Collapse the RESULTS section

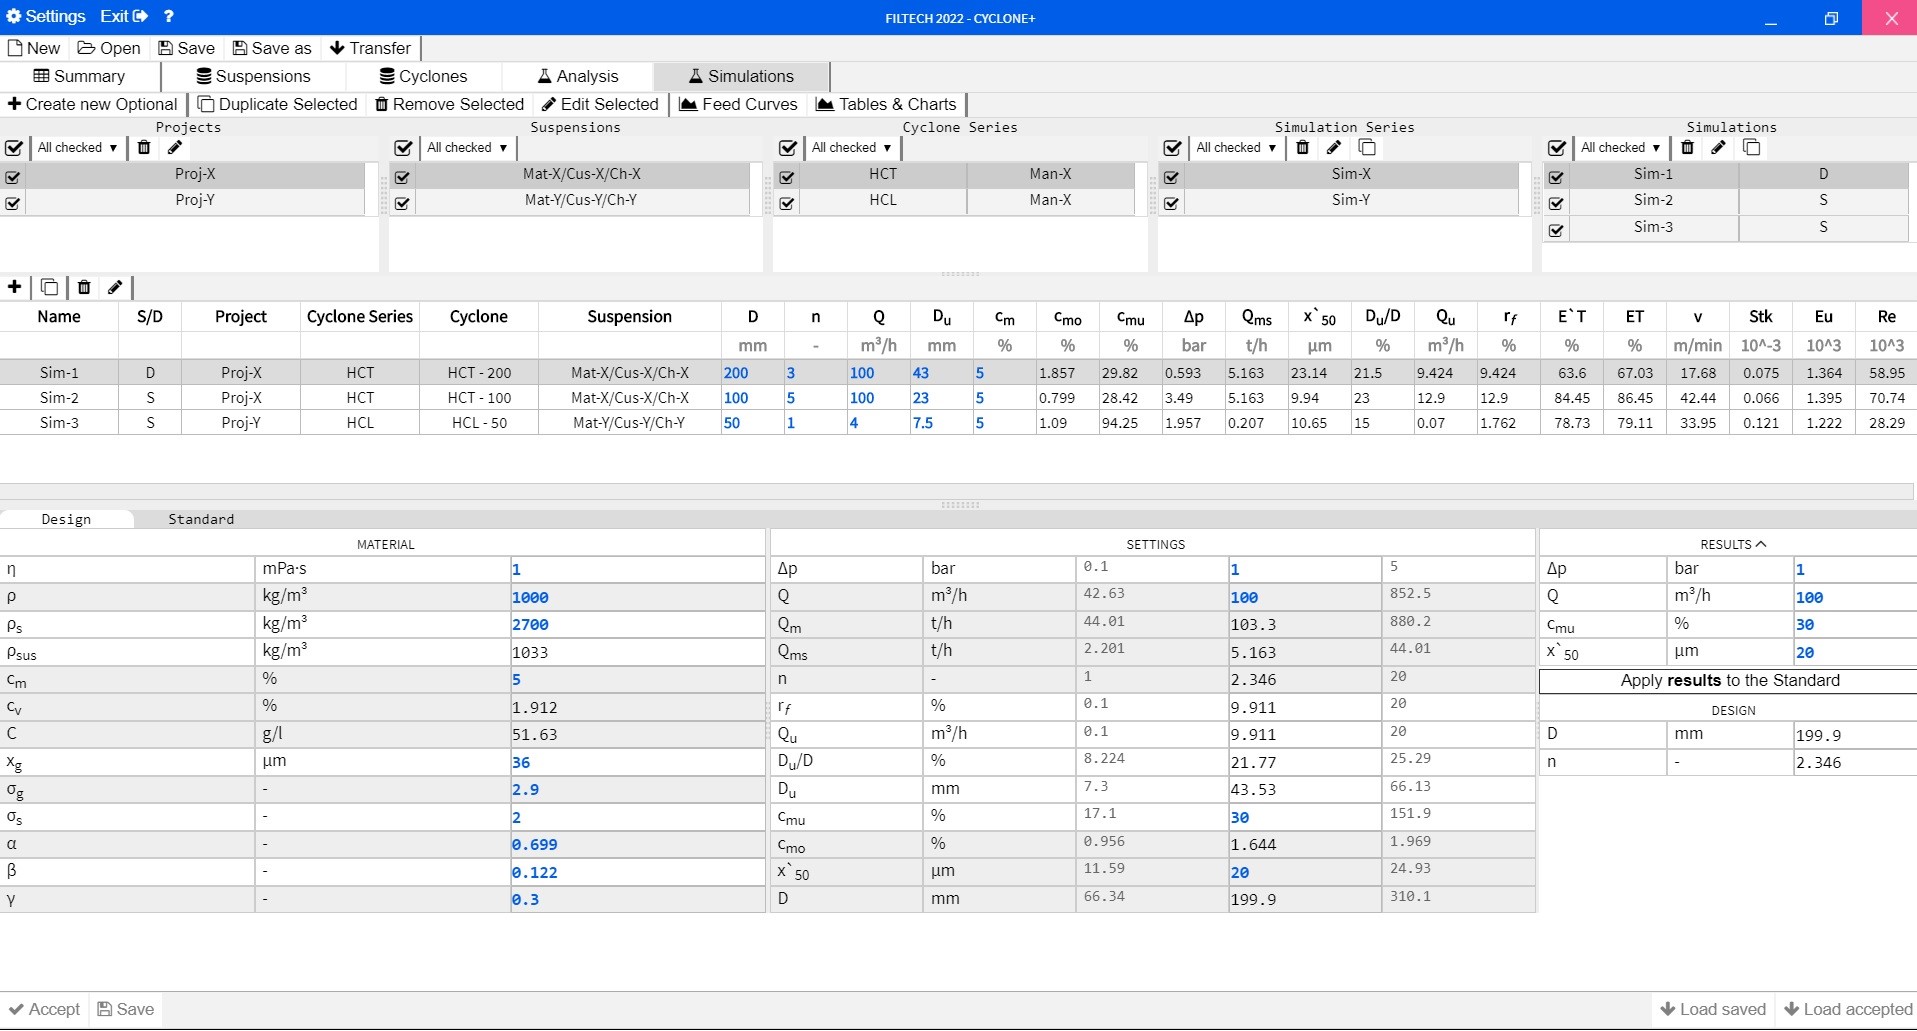1733,544
